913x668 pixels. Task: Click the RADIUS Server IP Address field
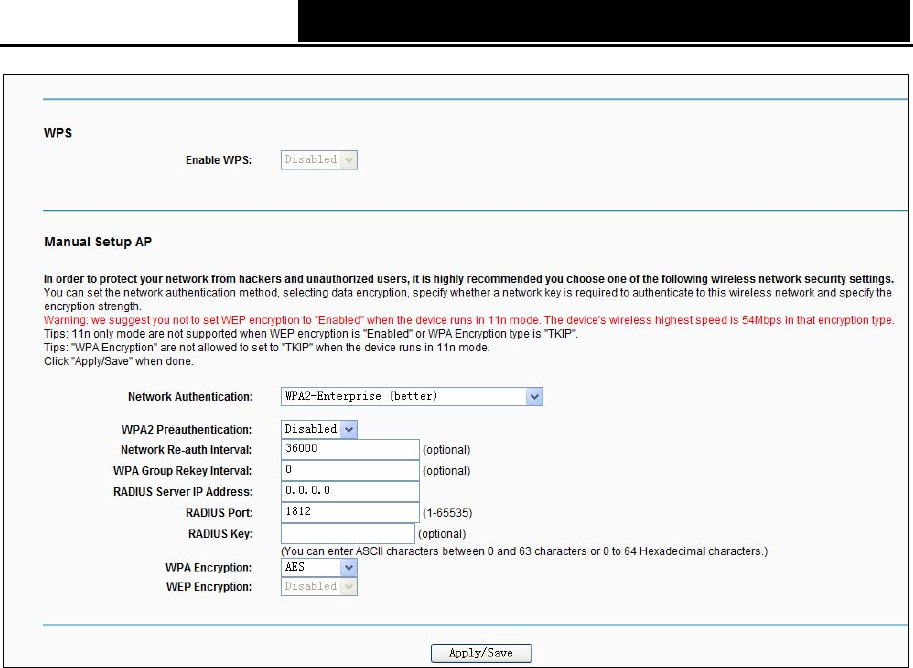[x=350, y=492]
